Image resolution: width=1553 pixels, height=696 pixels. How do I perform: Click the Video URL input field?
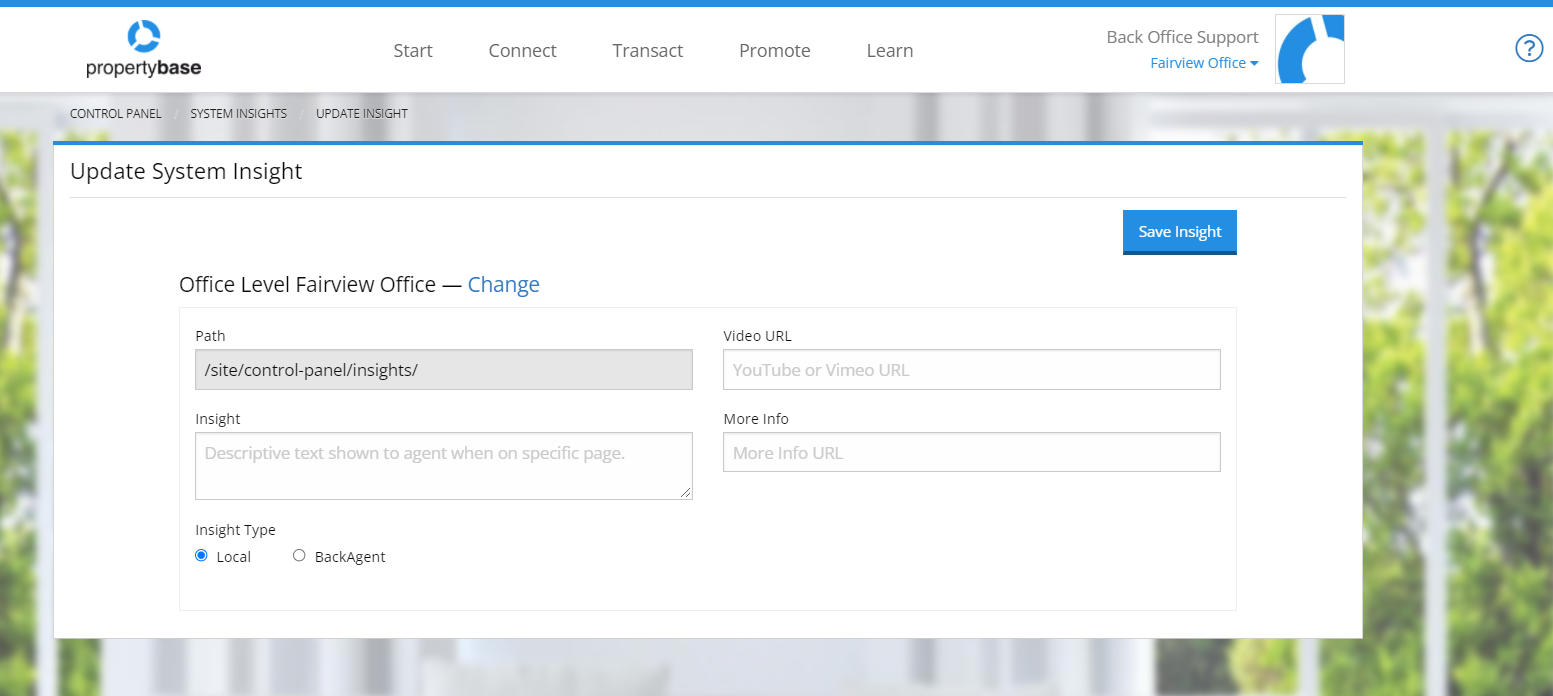tap(971, 369)
